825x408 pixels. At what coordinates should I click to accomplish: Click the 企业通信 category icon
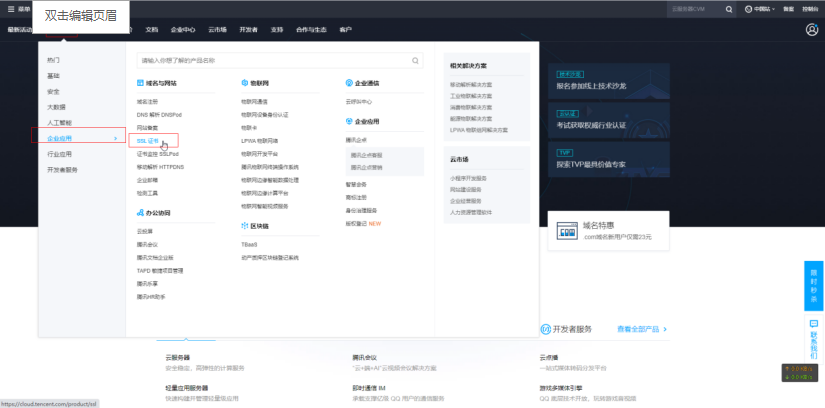[349, 83]
